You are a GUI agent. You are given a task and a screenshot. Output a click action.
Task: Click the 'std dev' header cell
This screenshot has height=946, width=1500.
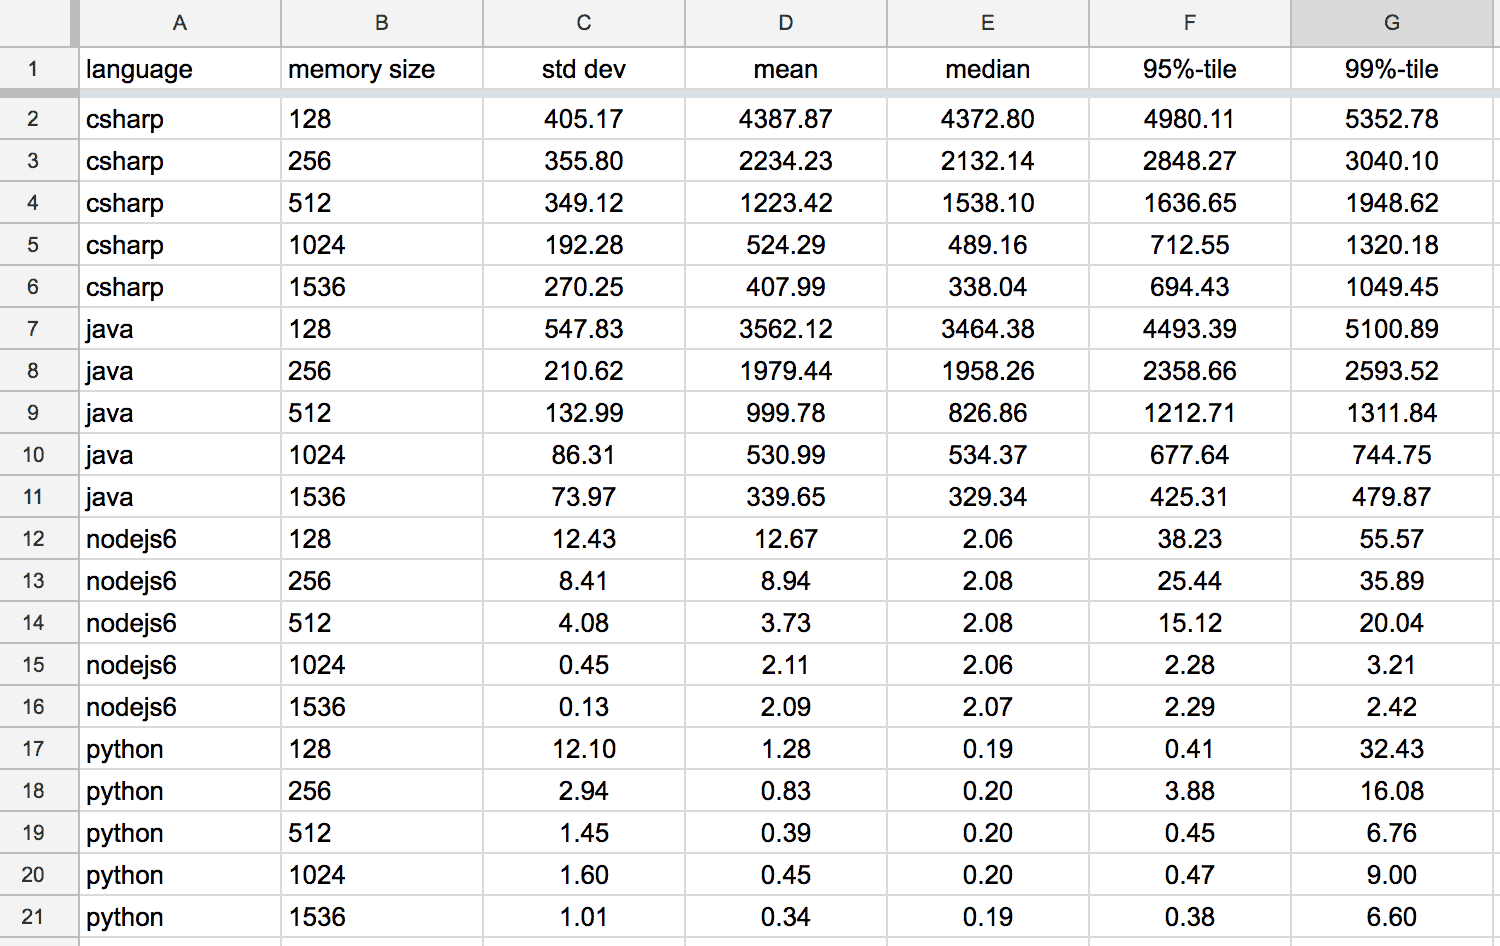tap(583, 69)
